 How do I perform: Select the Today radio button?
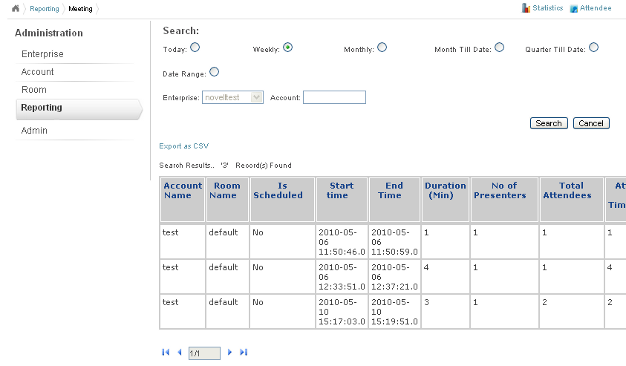click(x=195, y=47)
